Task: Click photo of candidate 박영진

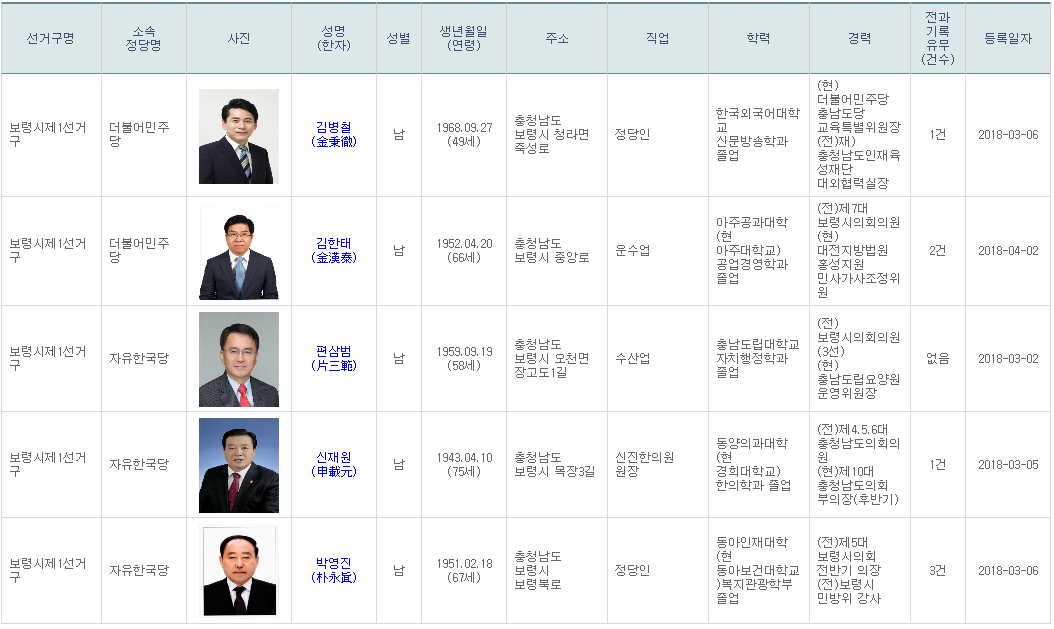Action: (x=239, y=571)
